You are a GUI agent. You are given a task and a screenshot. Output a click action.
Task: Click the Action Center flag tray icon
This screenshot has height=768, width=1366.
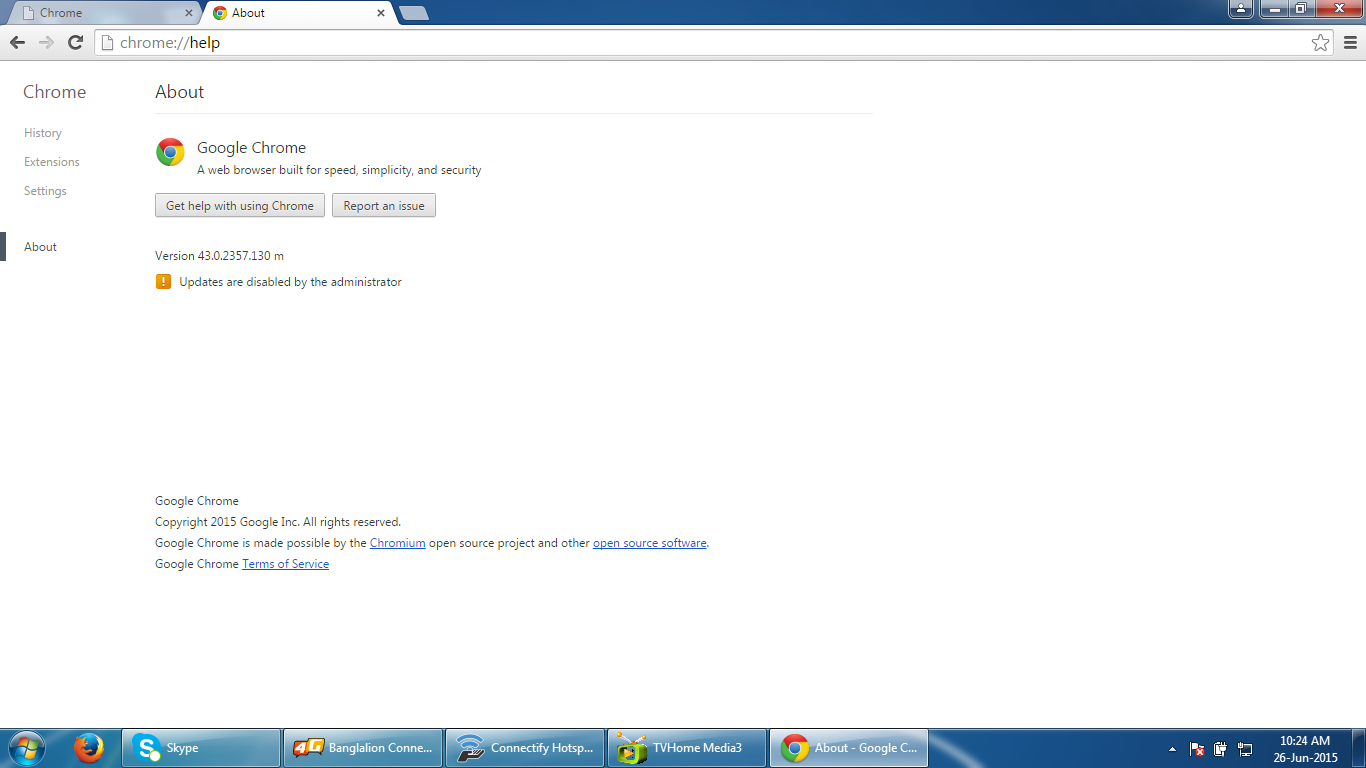pyautogui.click(x=1197, y=749)
